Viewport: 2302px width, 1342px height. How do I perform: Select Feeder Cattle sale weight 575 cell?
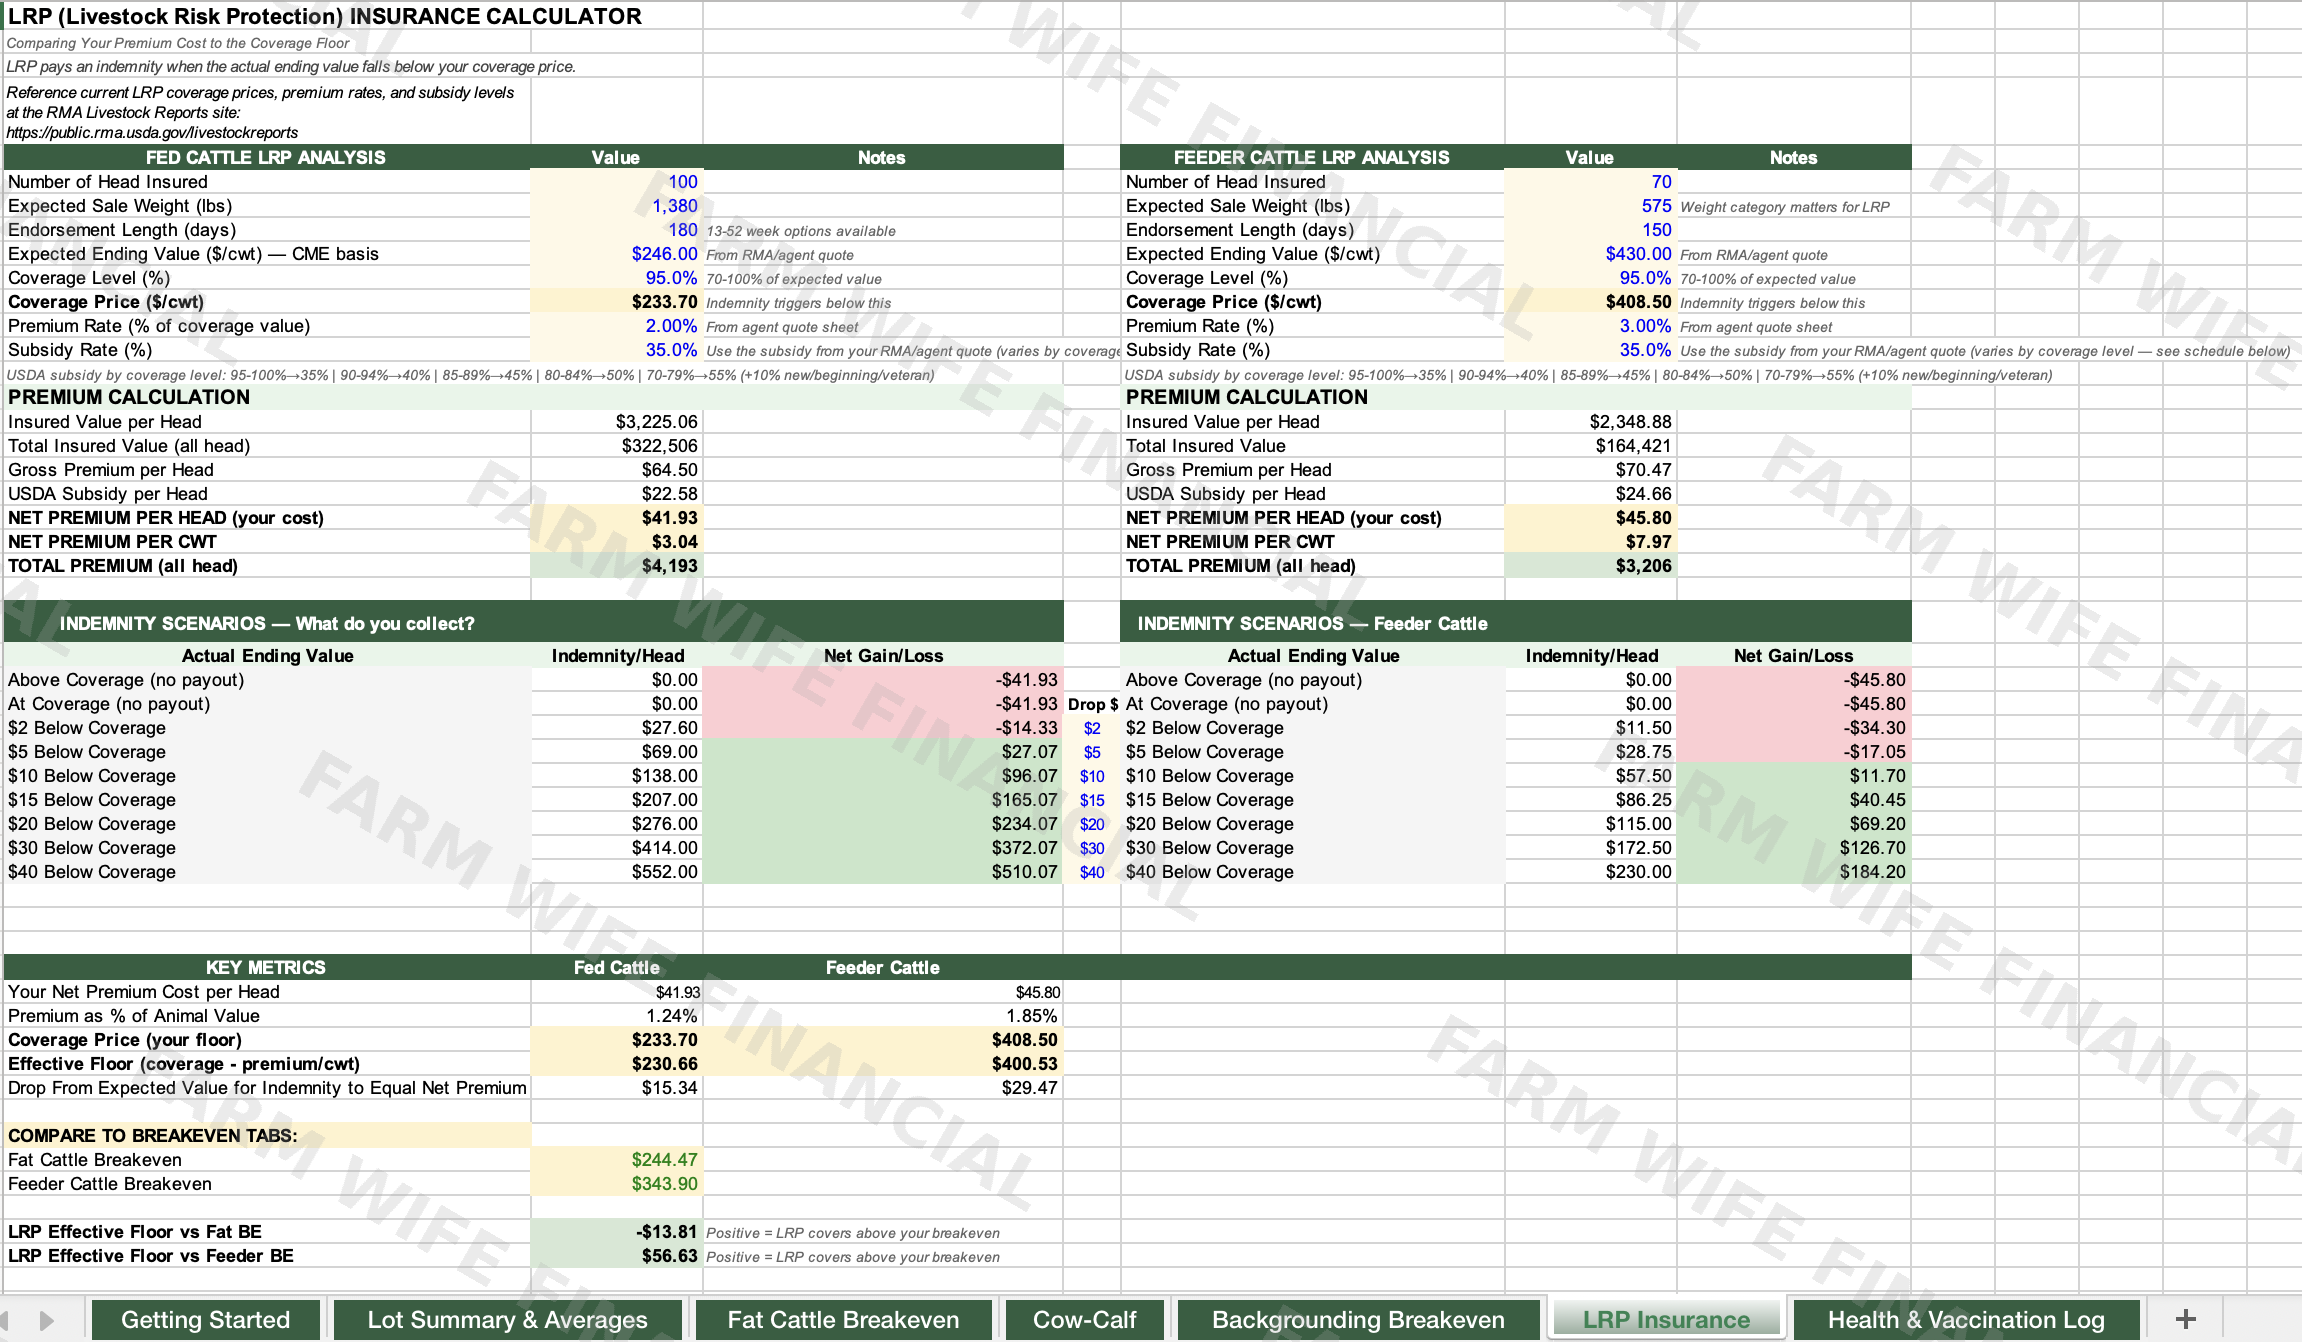click(1591, 206)
